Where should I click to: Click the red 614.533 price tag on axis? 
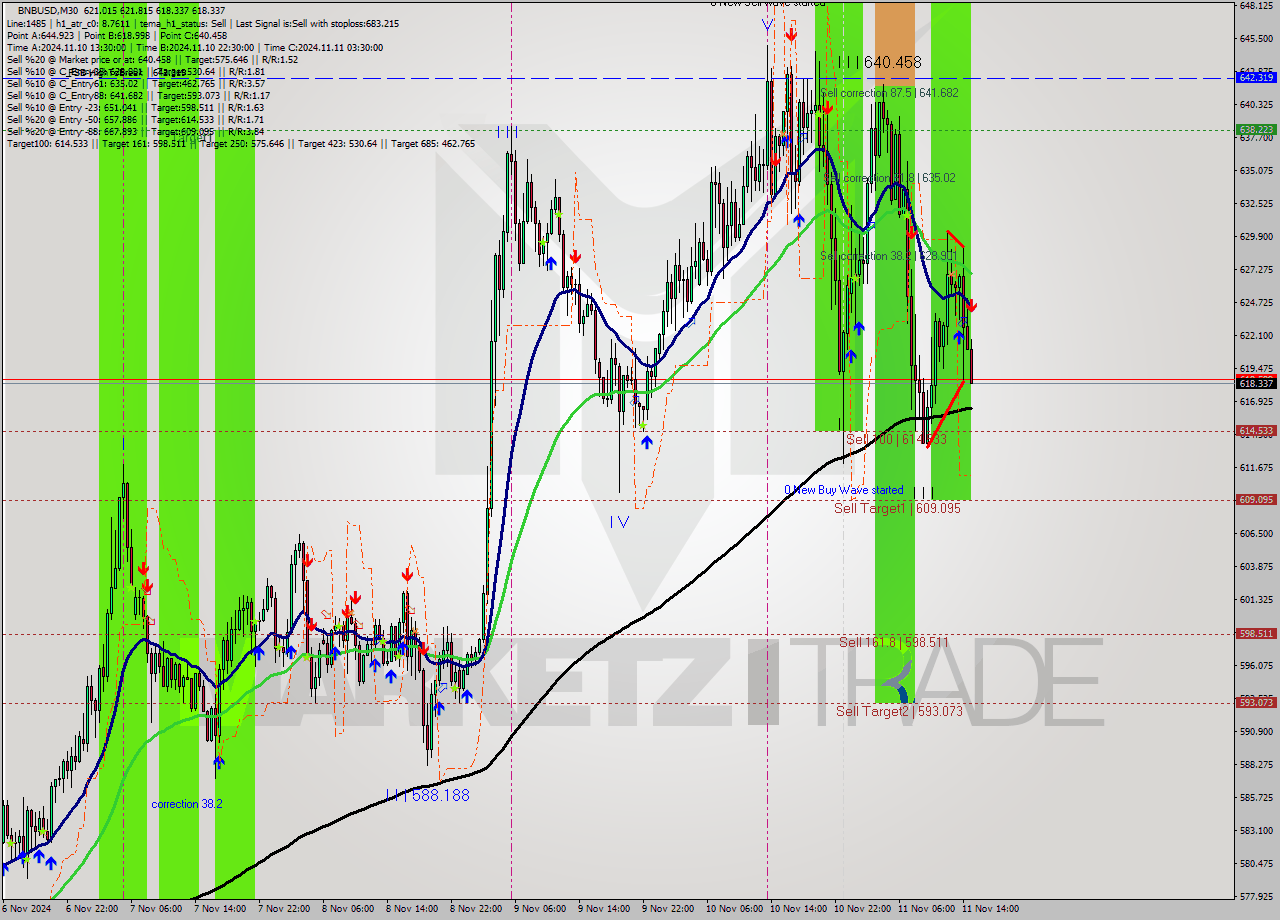(x=1256, y=431)
